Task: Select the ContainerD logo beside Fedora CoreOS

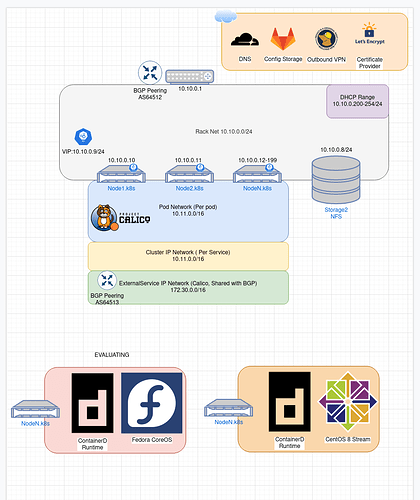Action: pyautogui.click(x=92, y=403)
